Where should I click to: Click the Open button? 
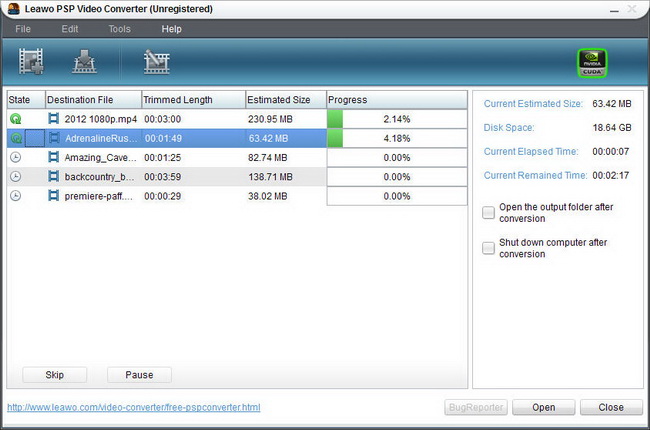point(543,407)
